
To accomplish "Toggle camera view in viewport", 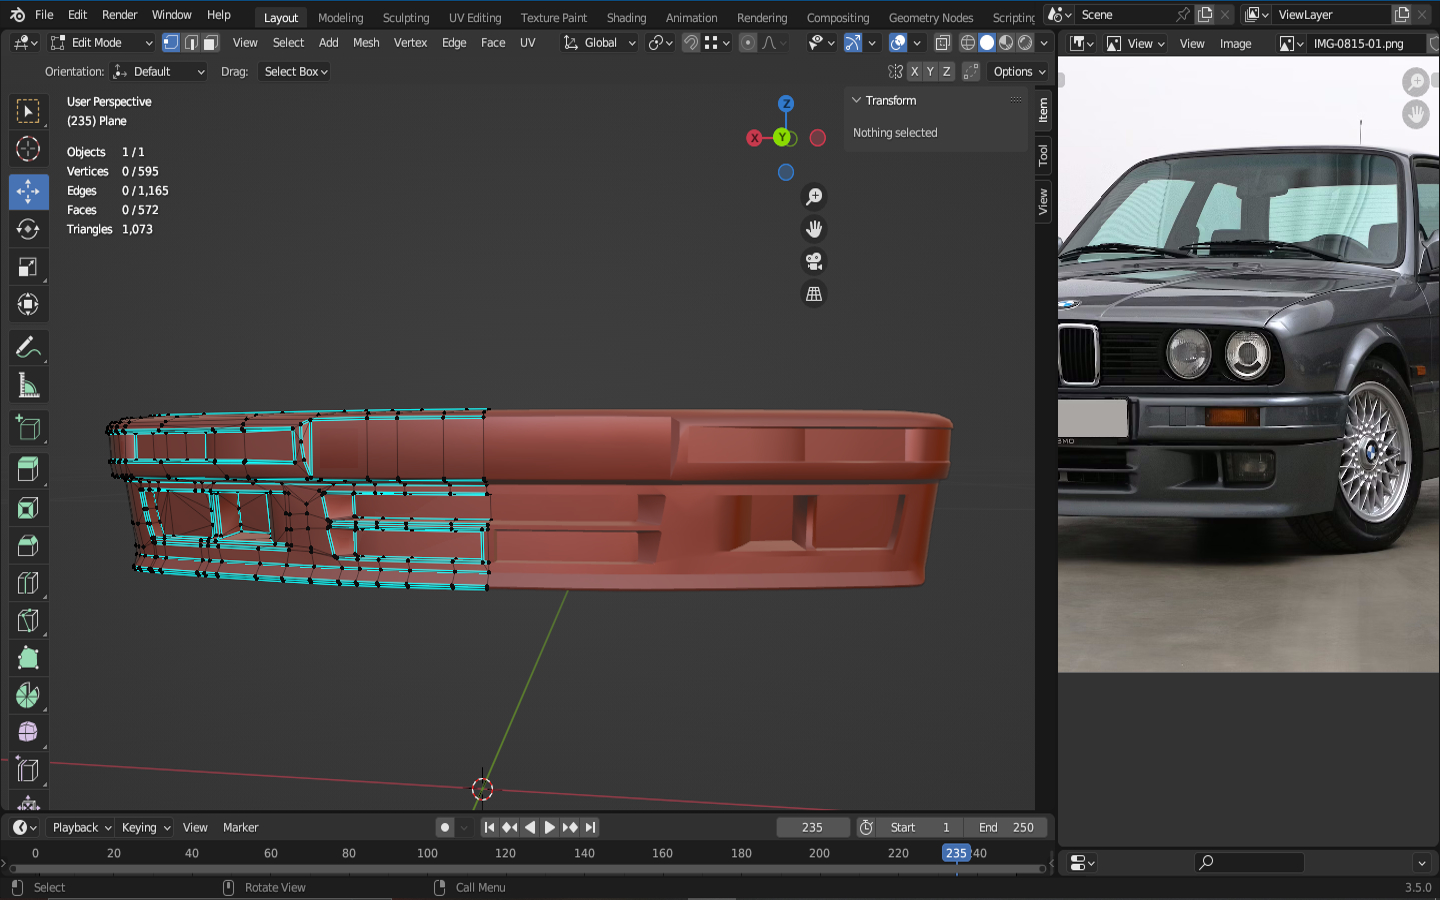I will tap(814, 262).
